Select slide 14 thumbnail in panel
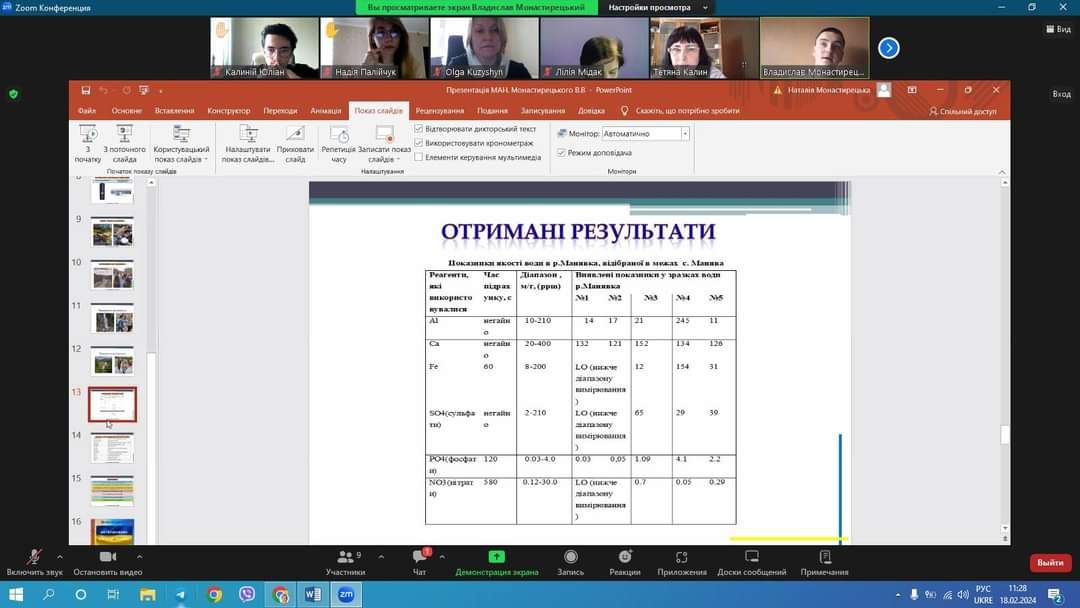This screenshot has width=1080, height=608. point(112,448)
